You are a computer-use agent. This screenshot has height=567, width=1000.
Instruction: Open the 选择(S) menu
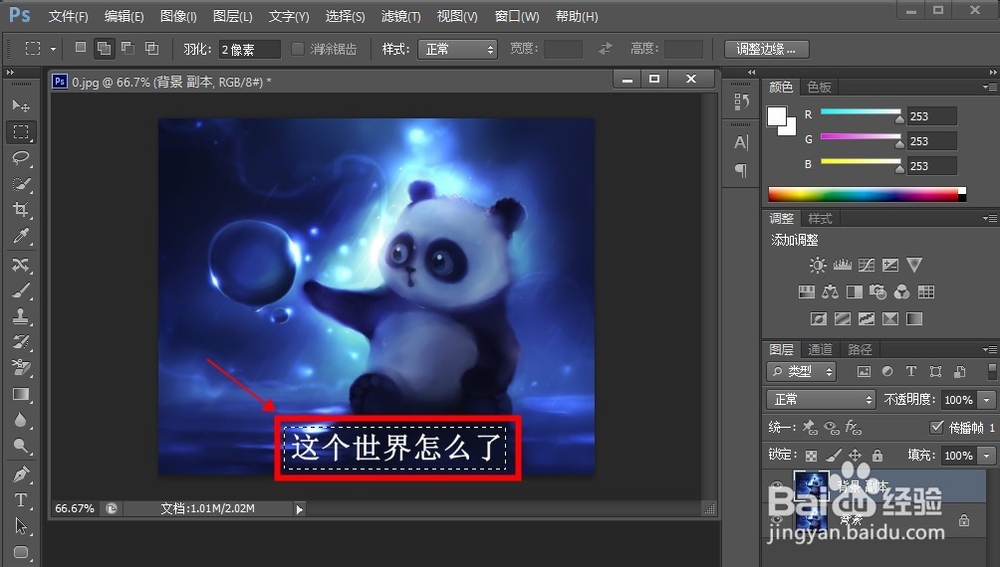(x=345, y=17)
